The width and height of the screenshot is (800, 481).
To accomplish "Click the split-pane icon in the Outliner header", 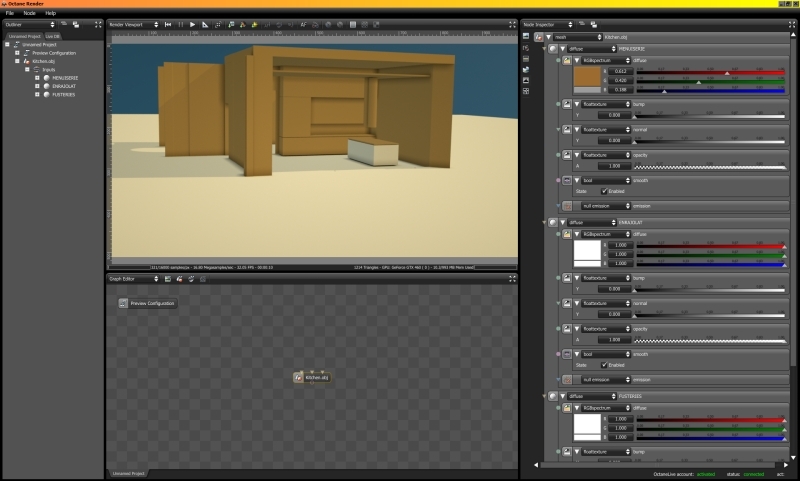I will click(76, 24).
